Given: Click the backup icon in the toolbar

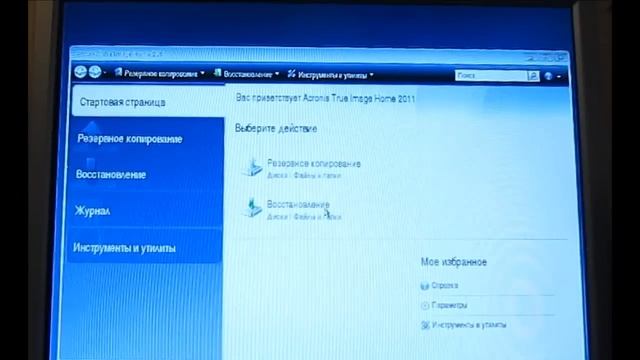Looking at the screenshot, I should 118,73.
